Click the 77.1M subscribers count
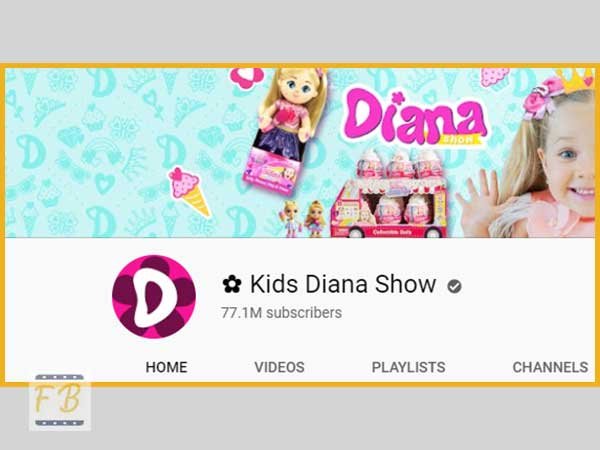600x450 pixels. (x=281, y=313)
